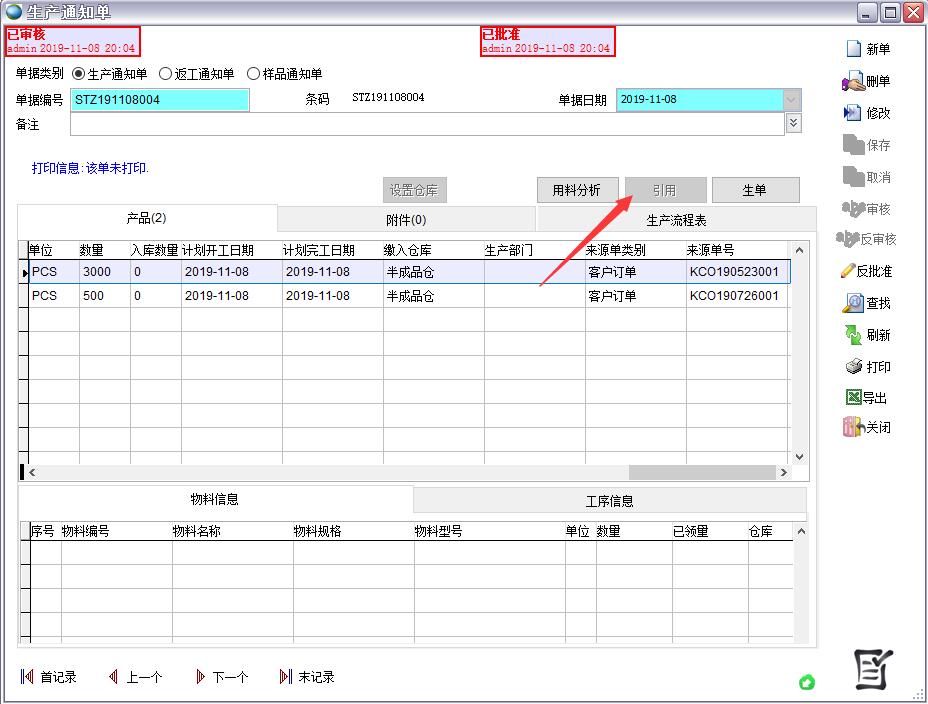928x704 pixels.
Task: Click the 反批准 (Unapprove) pencil icon
Action: 848,271
